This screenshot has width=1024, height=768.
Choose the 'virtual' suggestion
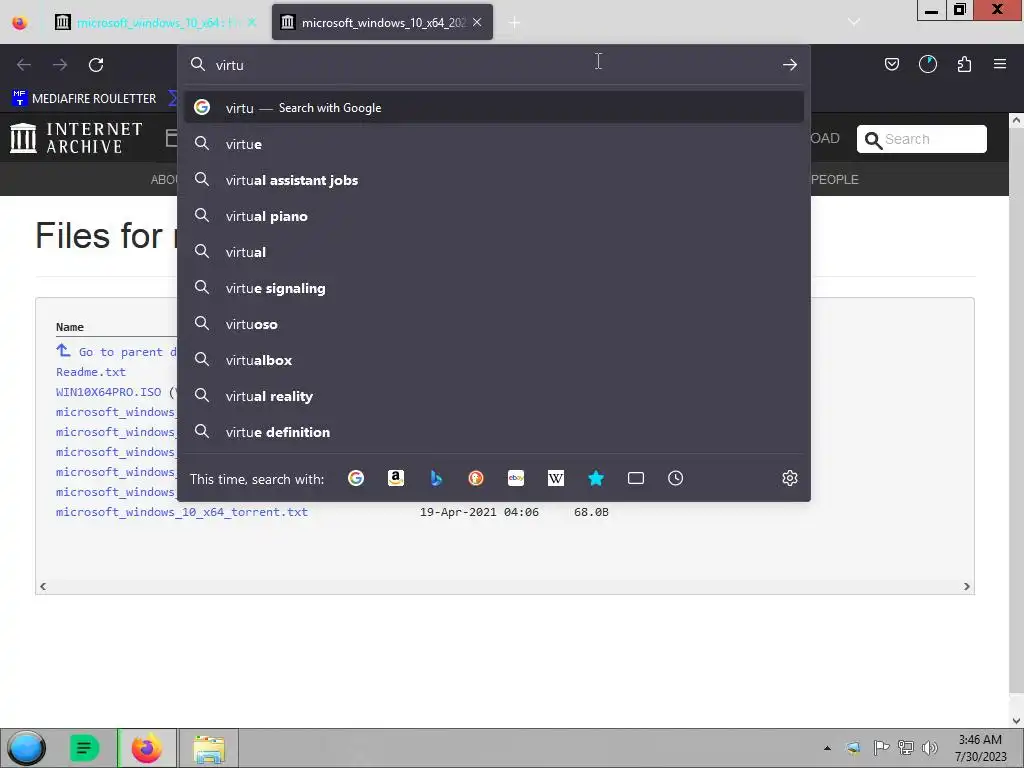pyautogui.click(x=494, y=252)
